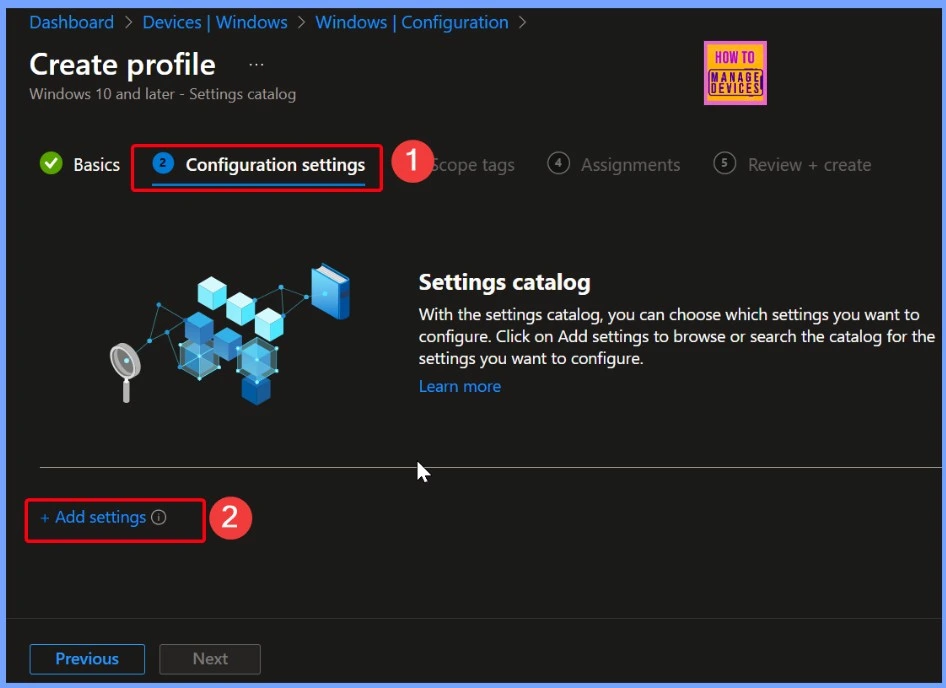This screenshot has height=688, width=946.
Task: Click the settings catalog cubes illustration
Action: [x=229, y=334]
